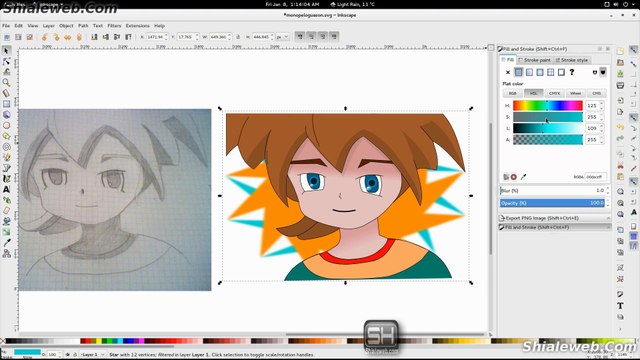Screen dimensions: 640x360
Task: Choose Linear gradient fill type
Action: coord(529,72)
